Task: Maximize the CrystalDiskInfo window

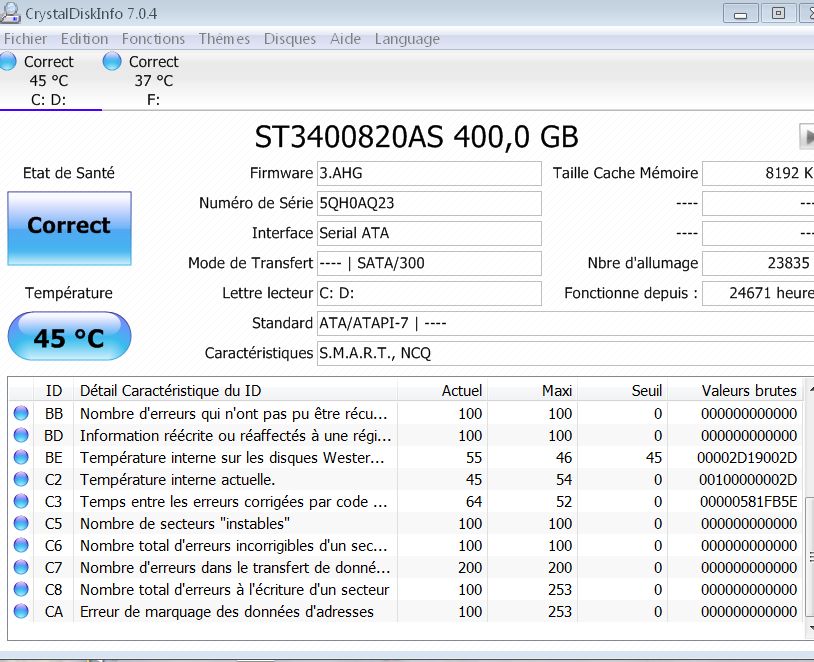Action: click(x=778, y=13)
